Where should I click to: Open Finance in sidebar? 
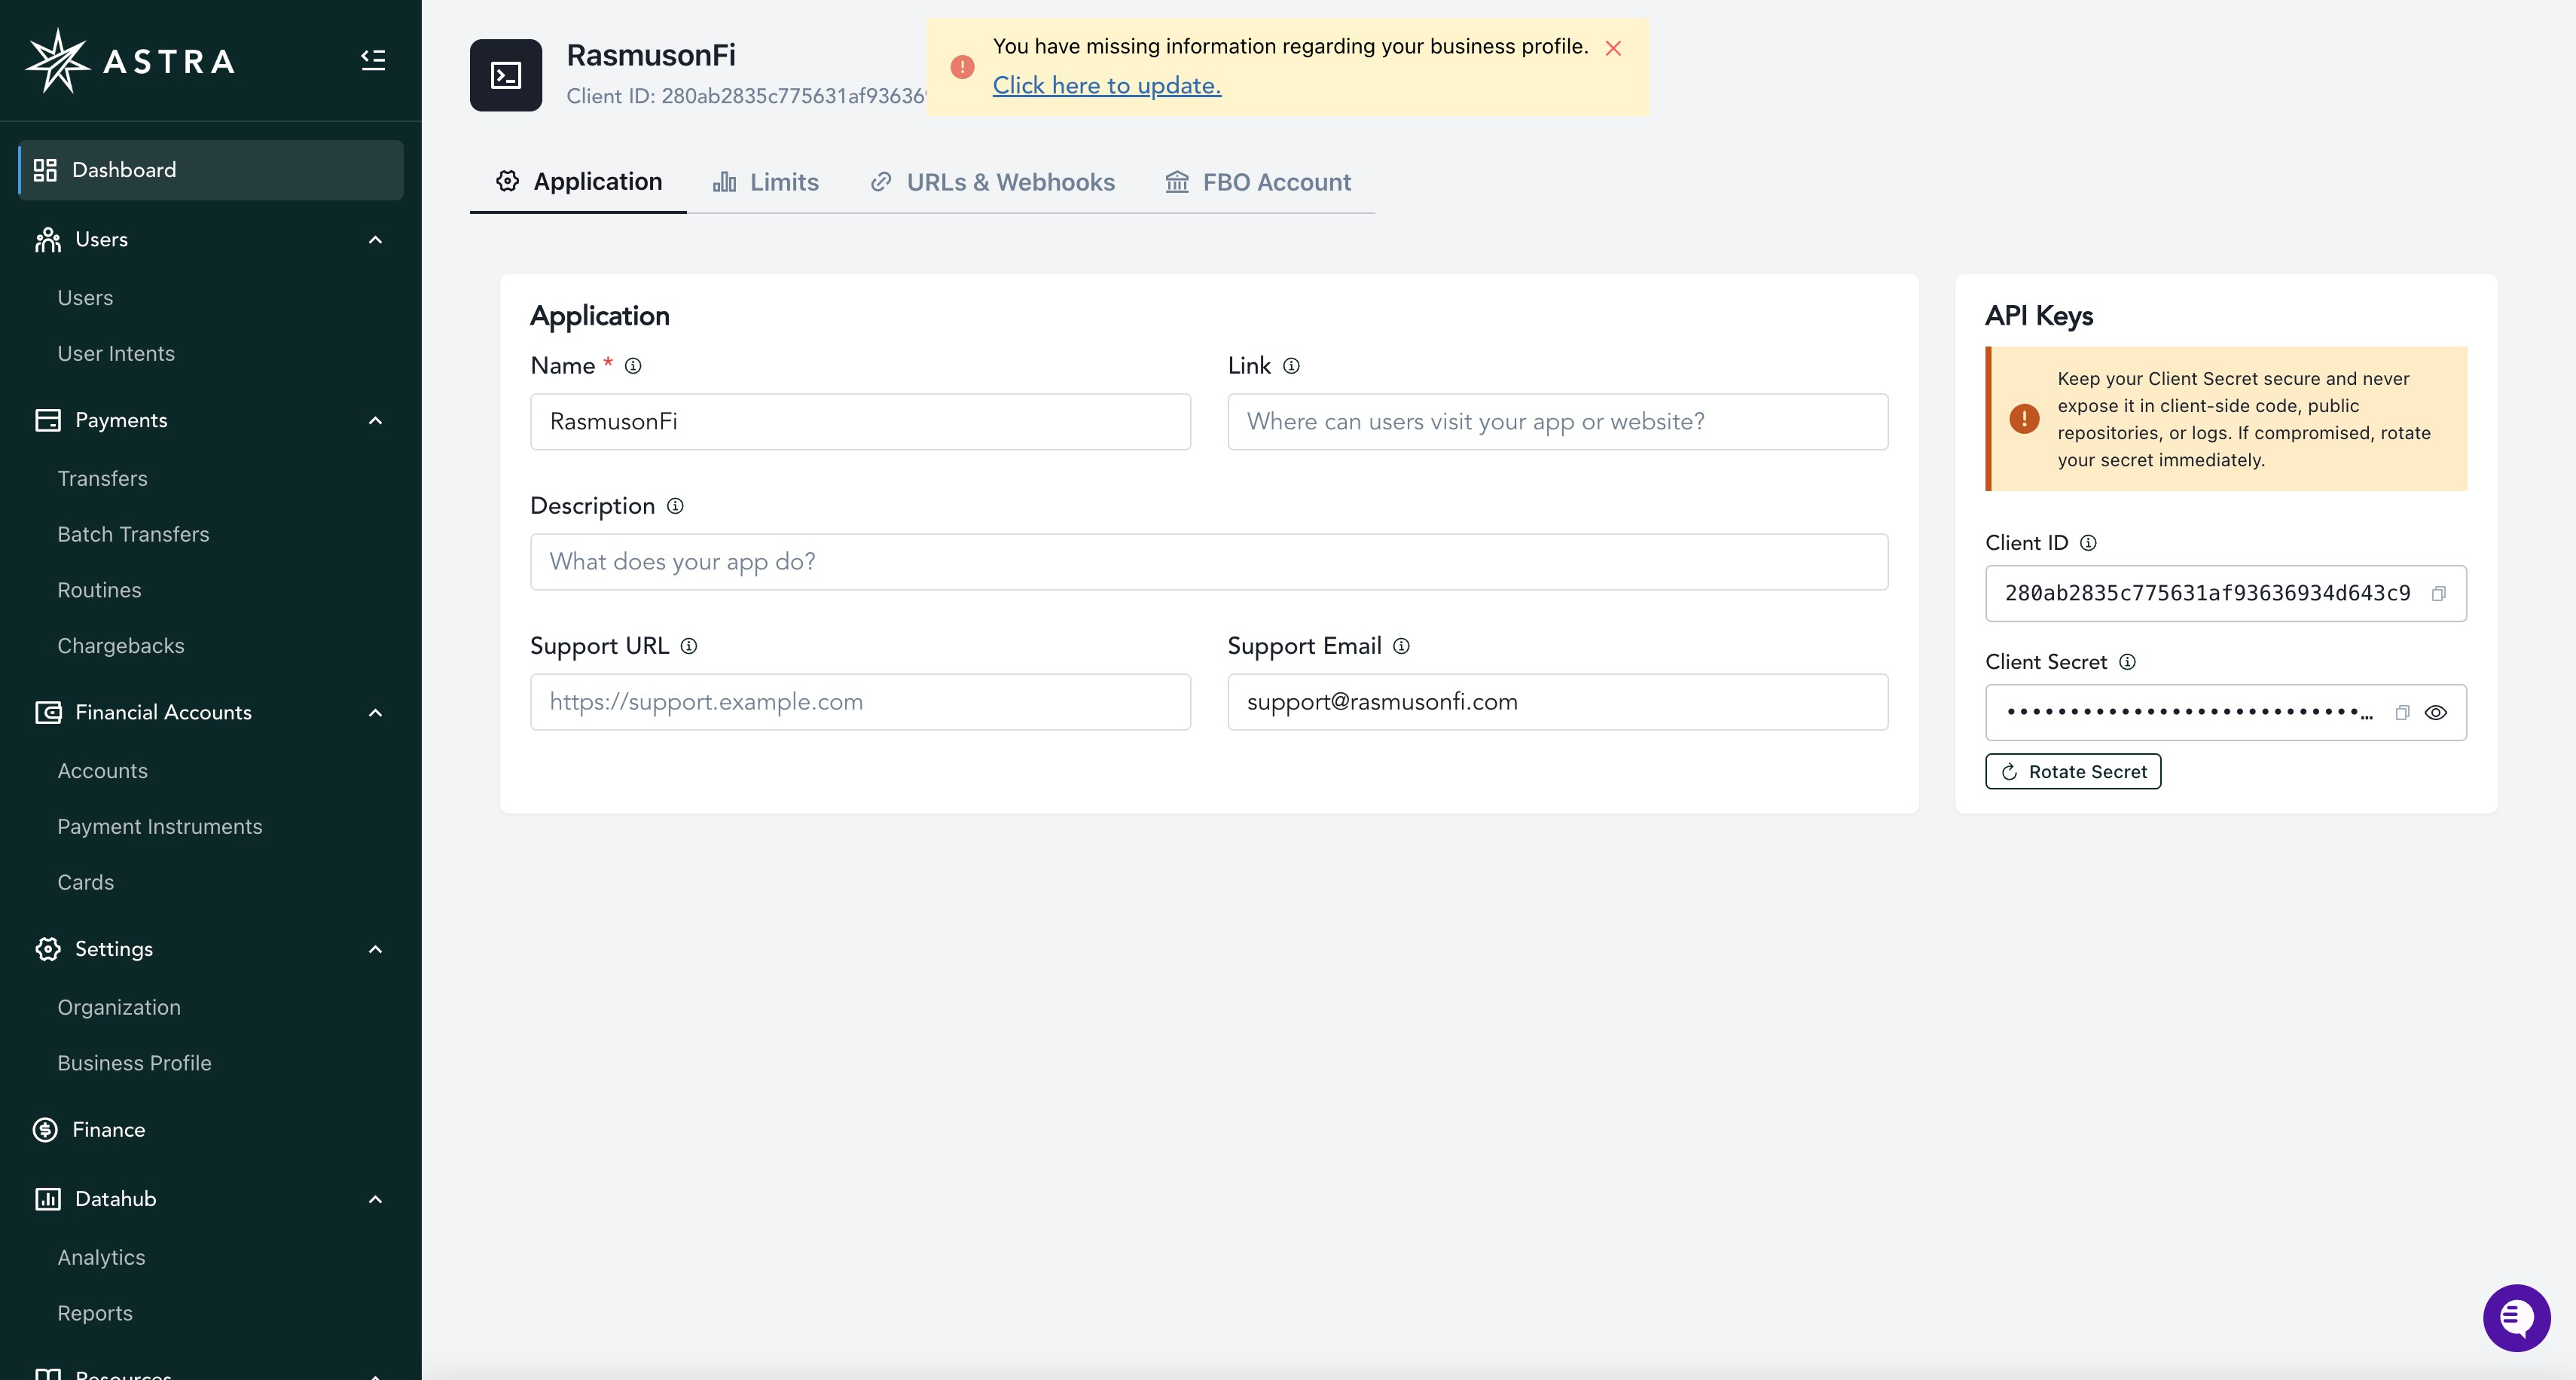(x=109, y=1130)
